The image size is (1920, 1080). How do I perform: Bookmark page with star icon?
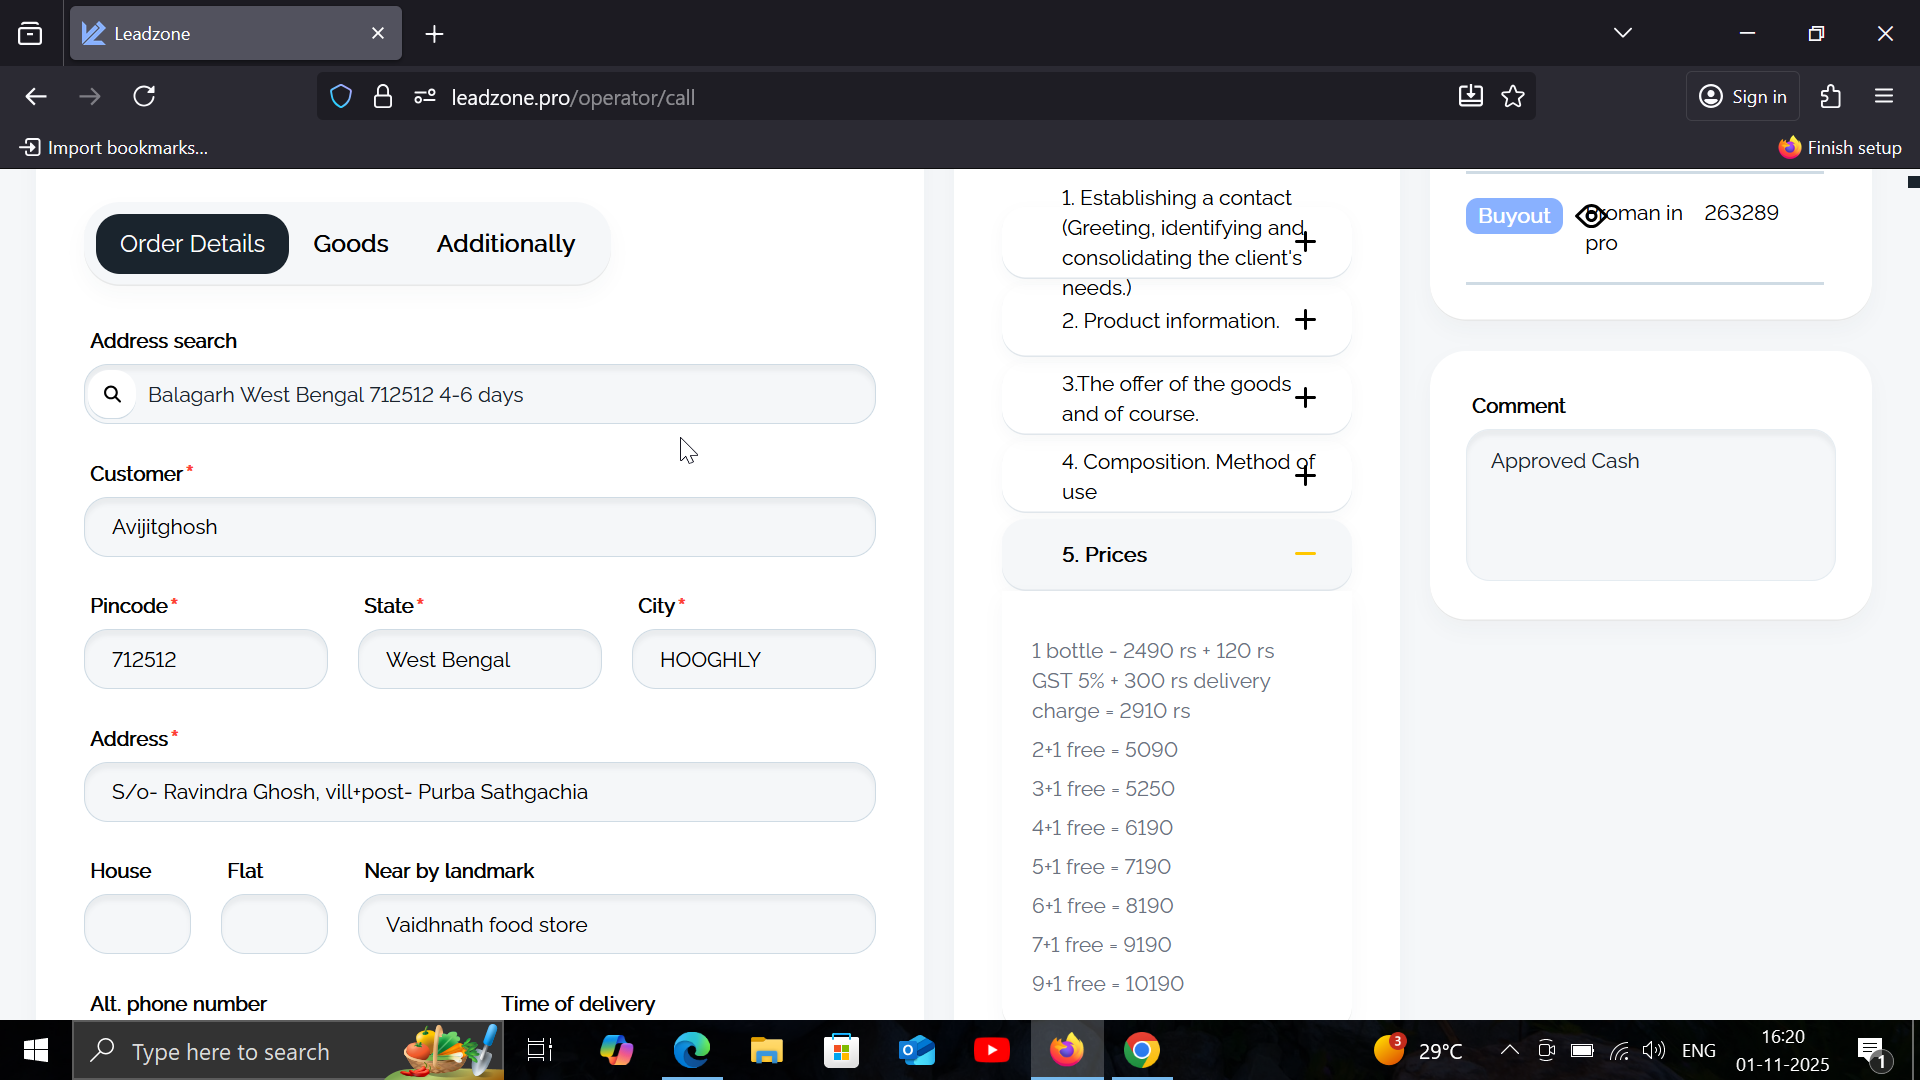pyautogui.click(x=1513, y=97)
